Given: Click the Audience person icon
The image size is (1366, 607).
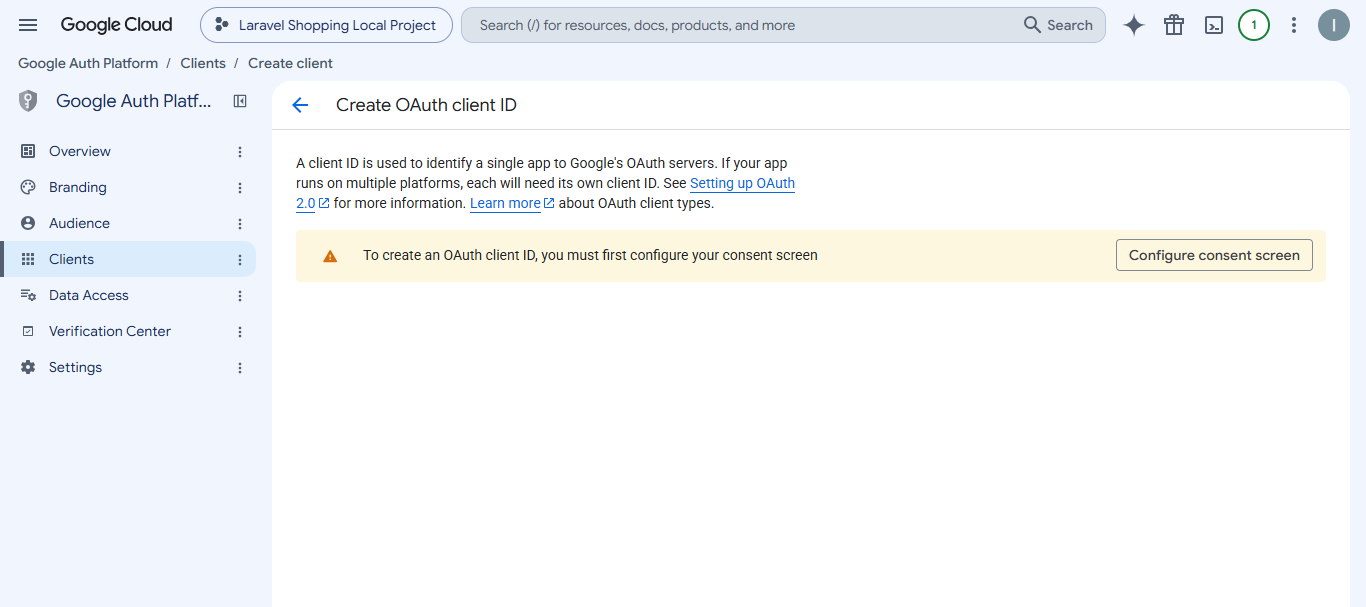Looking at the screenshot, I should (x=28, y=223).
